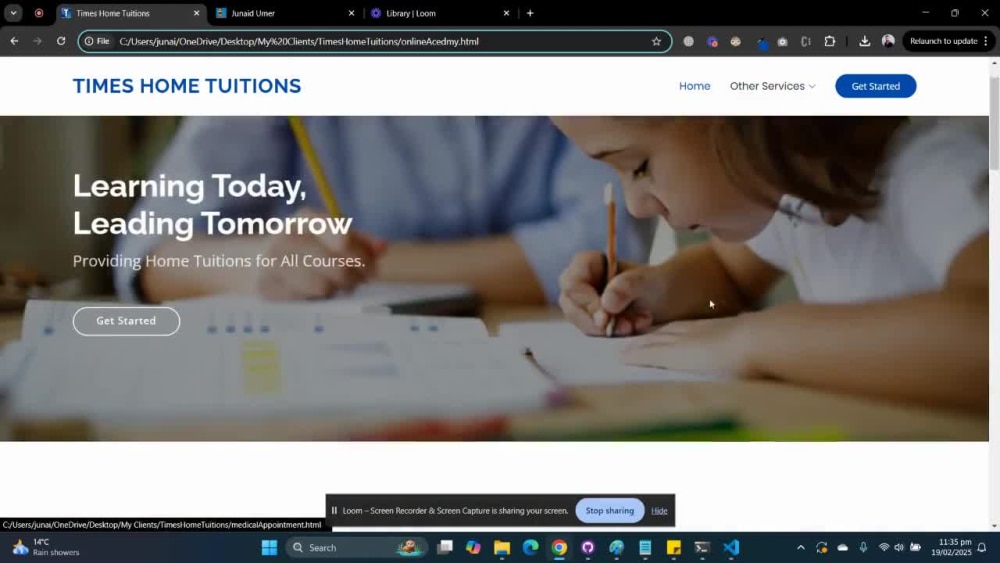Viewport: 1000px width, 563px height.
Task: Go to the Home nav link
Action: [x=695, y=86]
